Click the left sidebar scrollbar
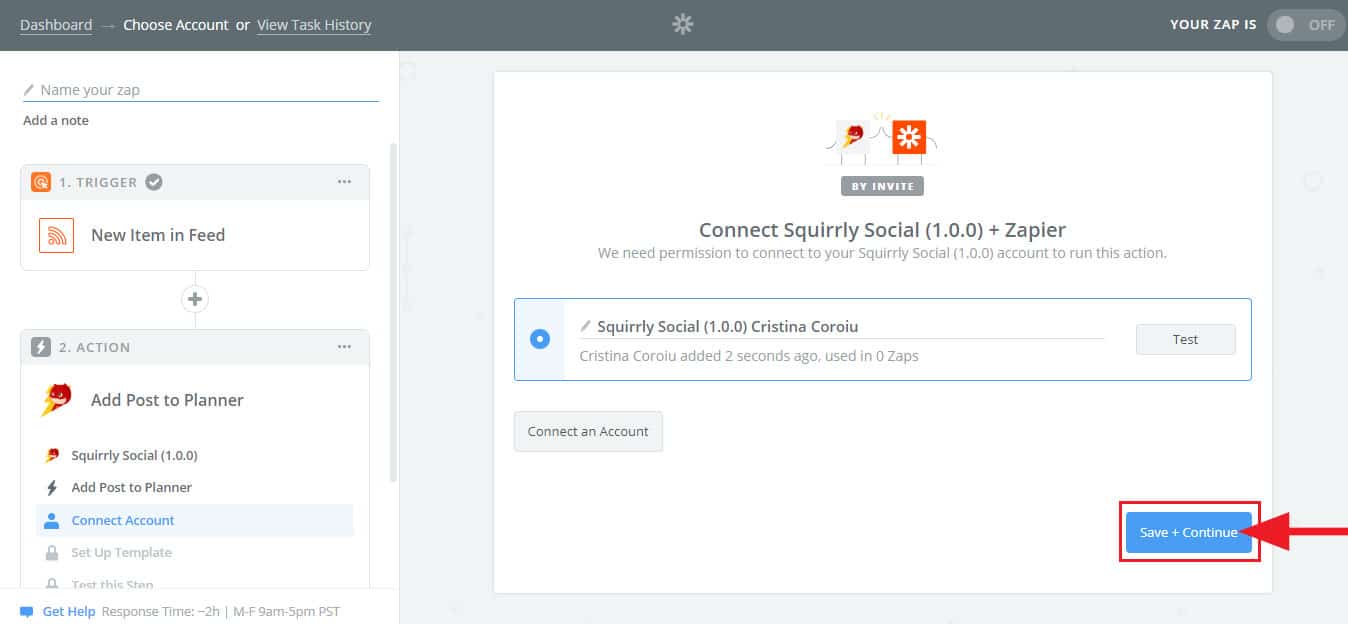 (x=393, y=312)
